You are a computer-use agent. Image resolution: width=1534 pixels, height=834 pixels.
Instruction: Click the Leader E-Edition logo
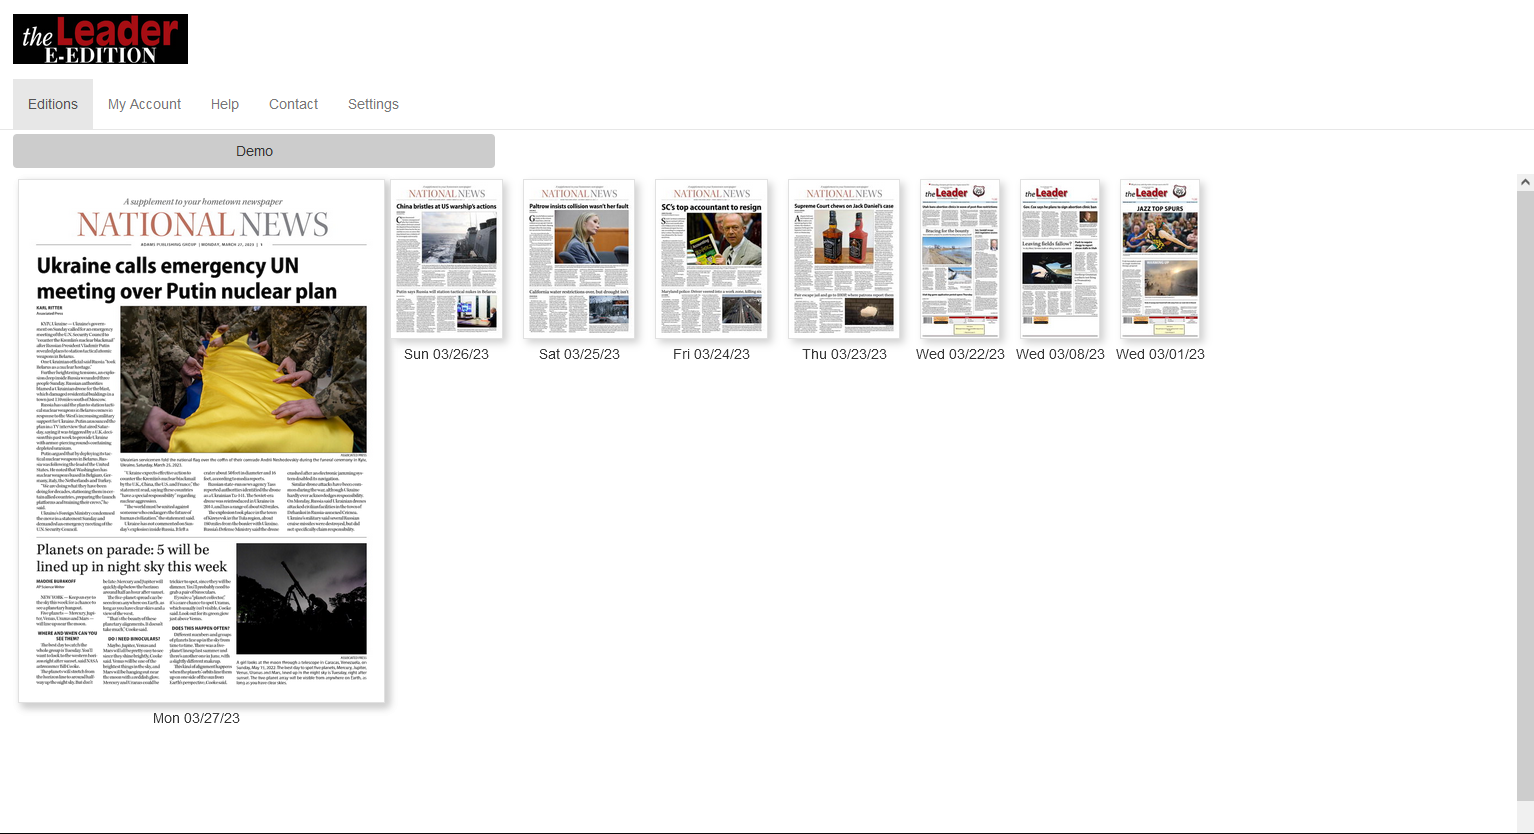tap(100, 39)
